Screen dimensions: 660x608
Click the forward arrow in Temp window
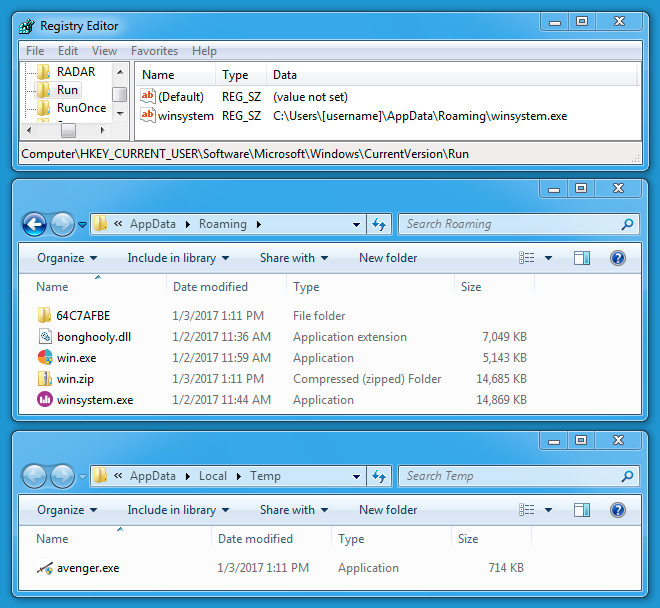point(62,476)
